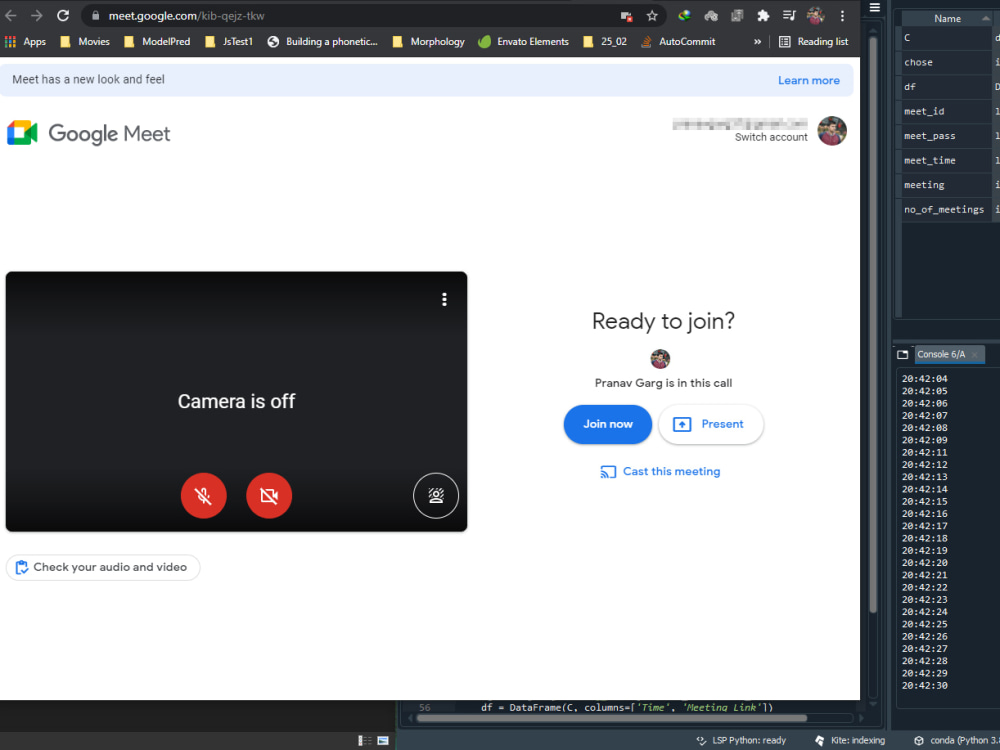Click Pranav Garg's avatar under Ready to join
Screen dimensions: 1000x750
pos(660,358)
